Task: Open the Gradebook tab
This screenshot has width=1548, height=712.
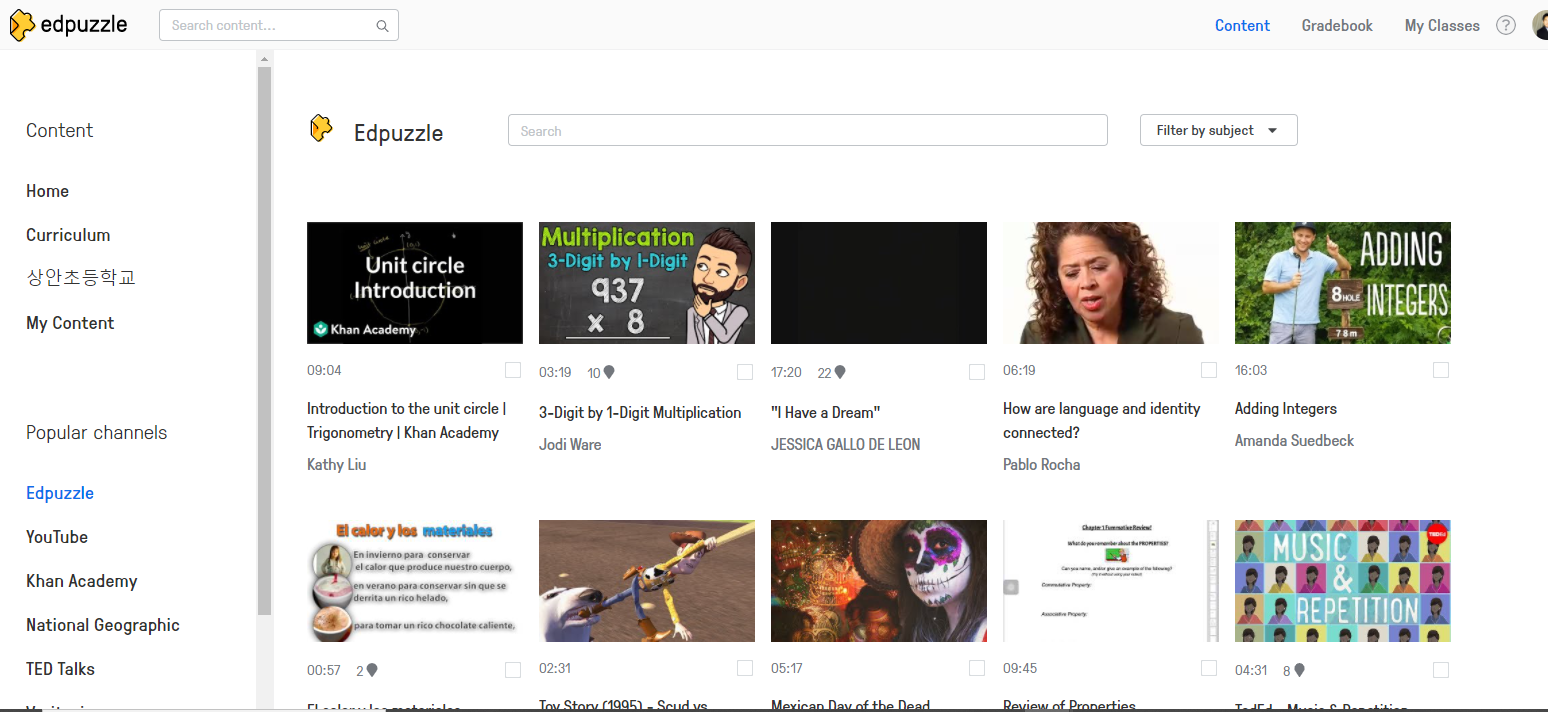Action: [1337, 26]
